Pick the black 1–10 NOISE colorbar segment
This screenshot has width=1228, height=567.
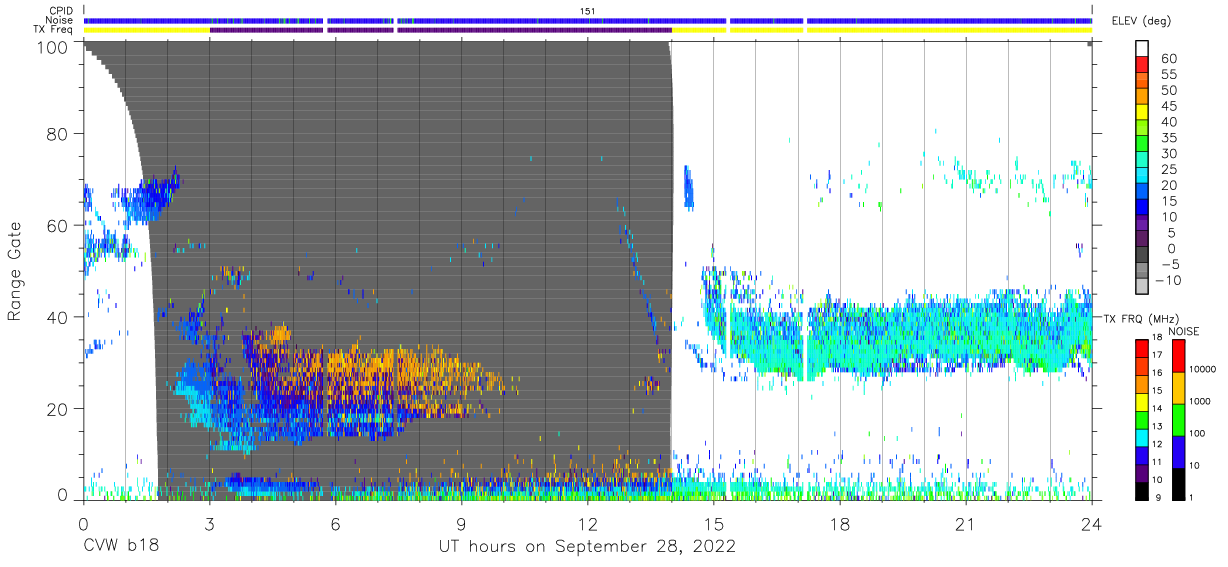tap(1180, 483)
